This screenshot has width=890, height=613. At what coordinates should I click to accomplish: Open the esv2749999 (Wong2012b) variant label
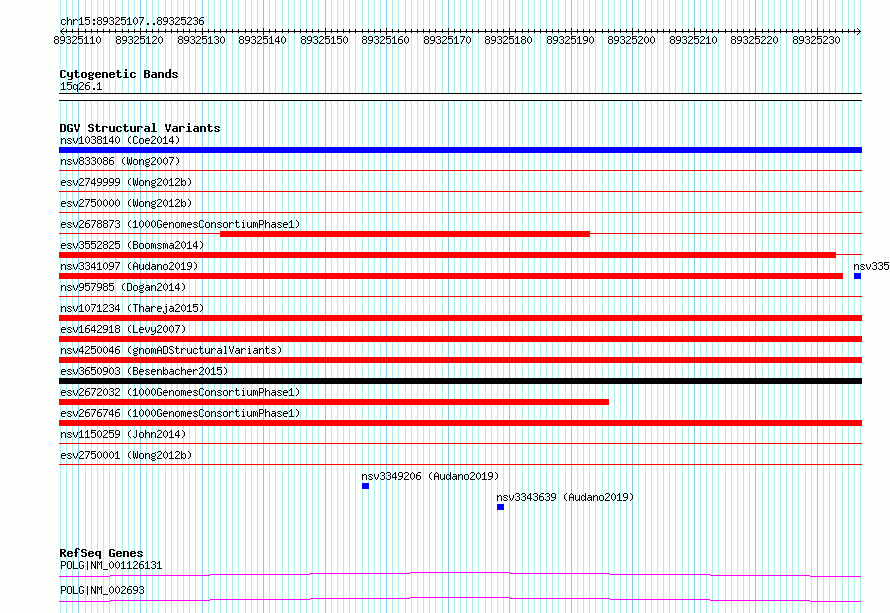click(x=126, y=182)
